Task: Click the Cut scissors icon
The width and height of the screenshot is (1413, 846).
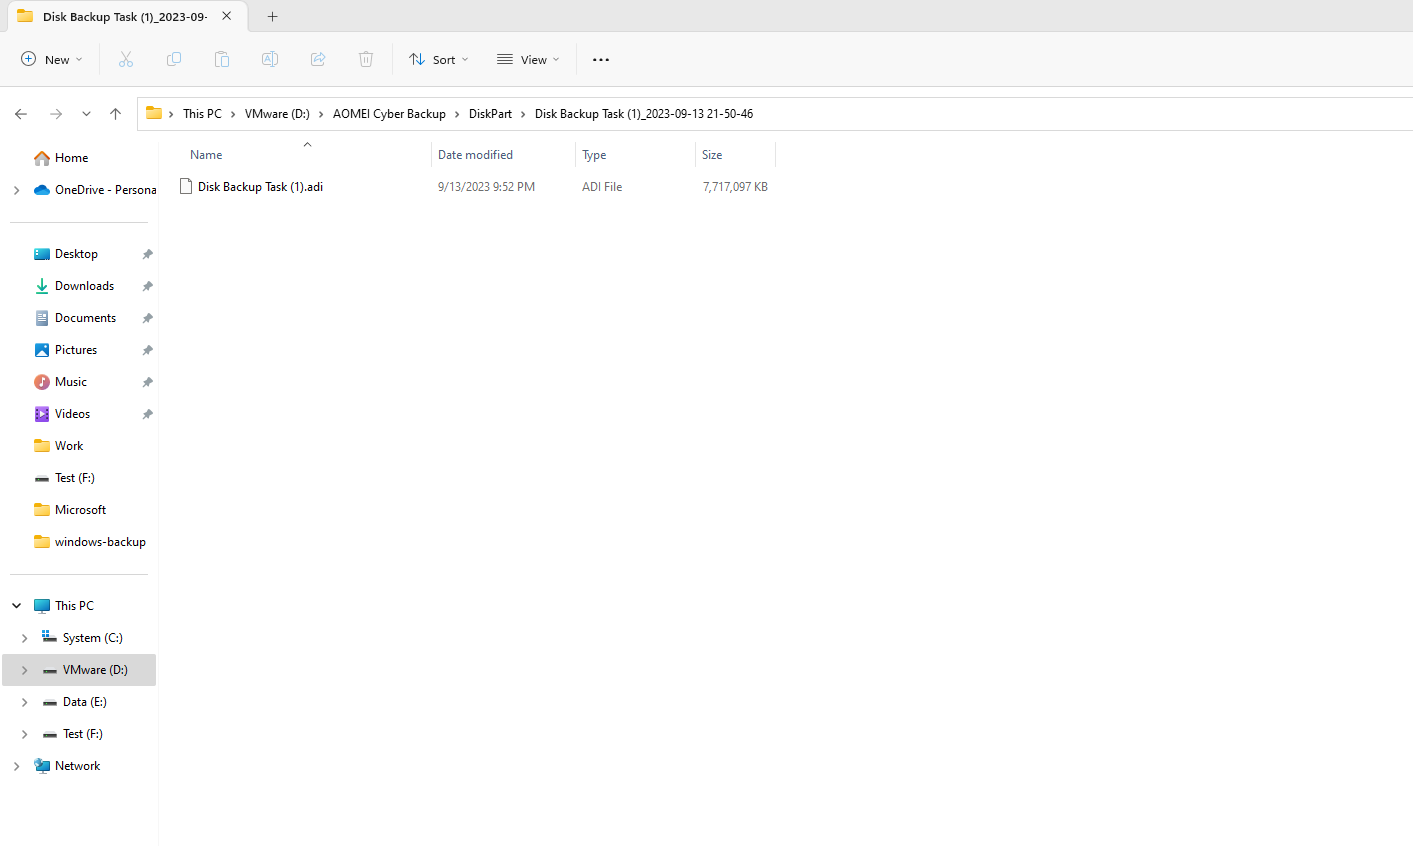Action: 126,59
